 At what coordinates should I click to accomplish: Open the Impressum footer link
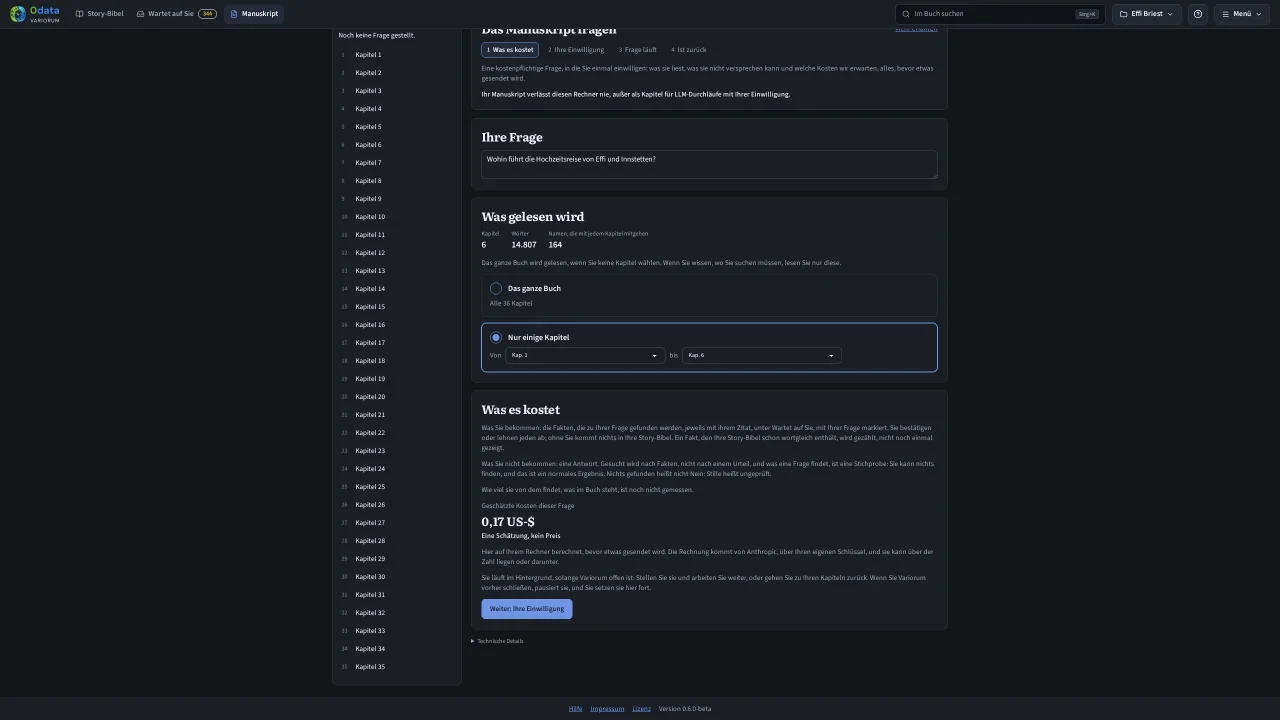(608, 708)
